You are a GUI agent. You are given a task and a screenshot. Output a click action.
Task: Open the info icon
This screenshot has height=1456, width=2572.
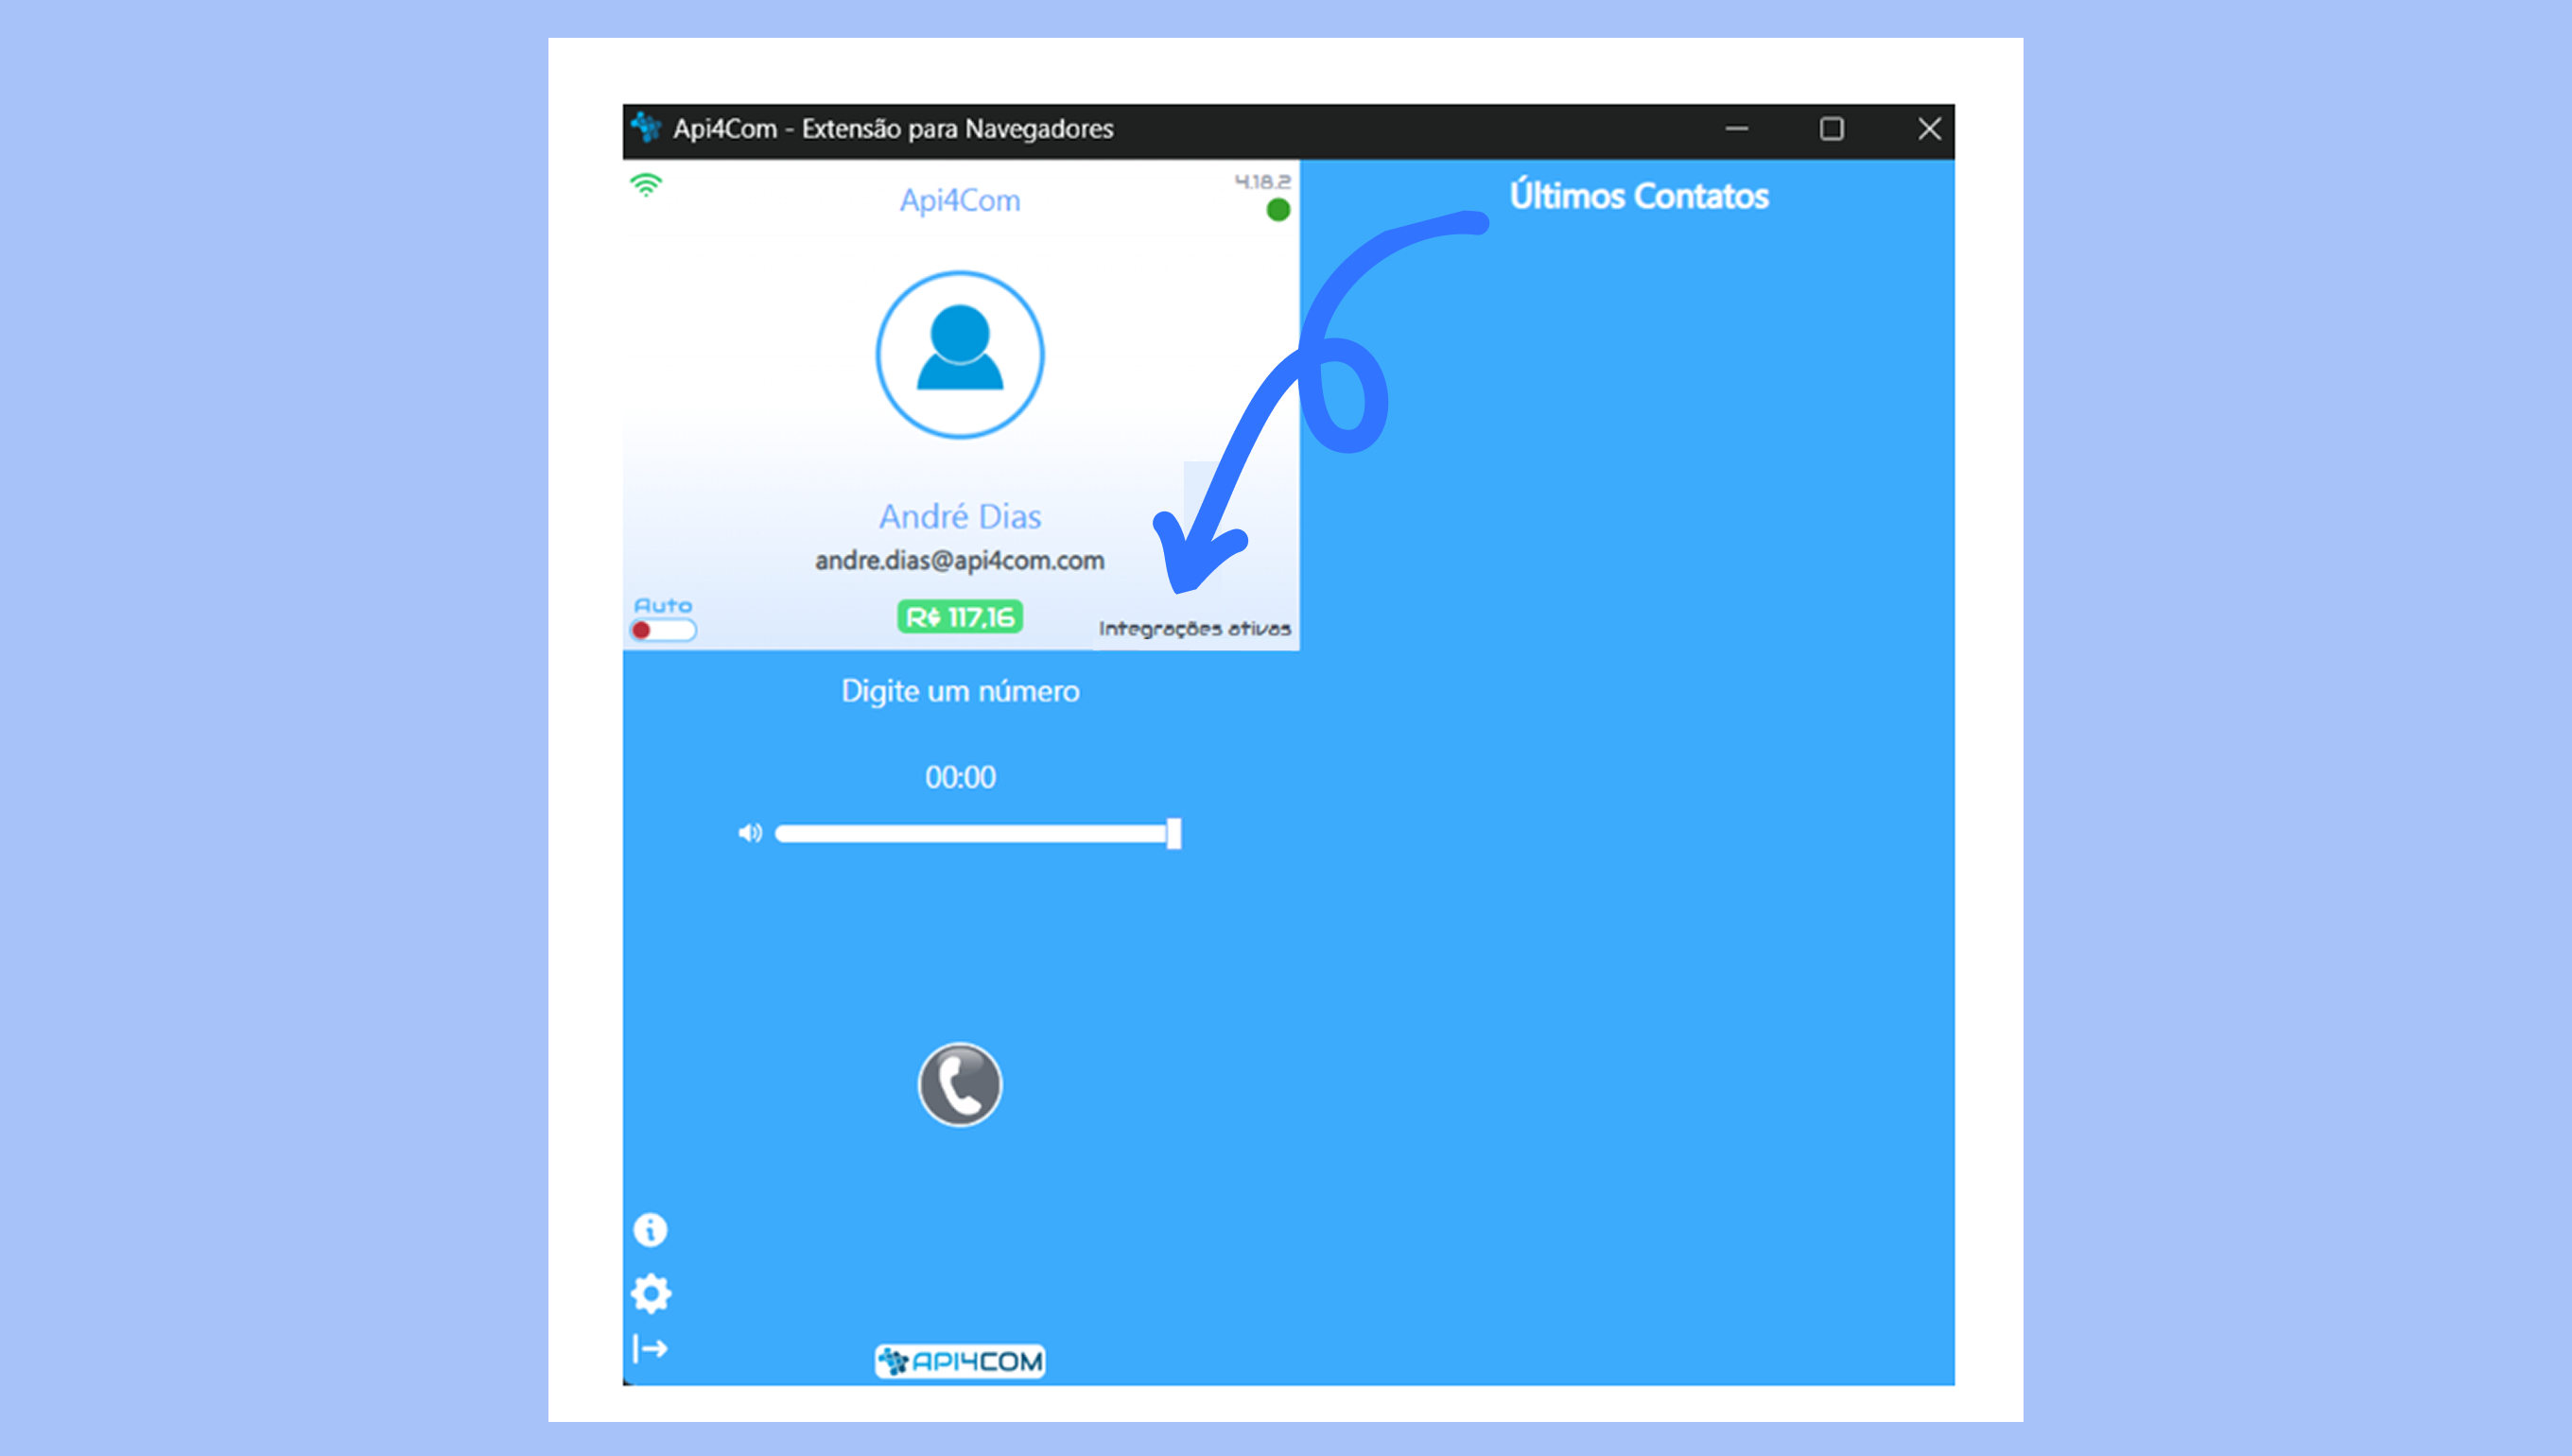coord(650,1230)
